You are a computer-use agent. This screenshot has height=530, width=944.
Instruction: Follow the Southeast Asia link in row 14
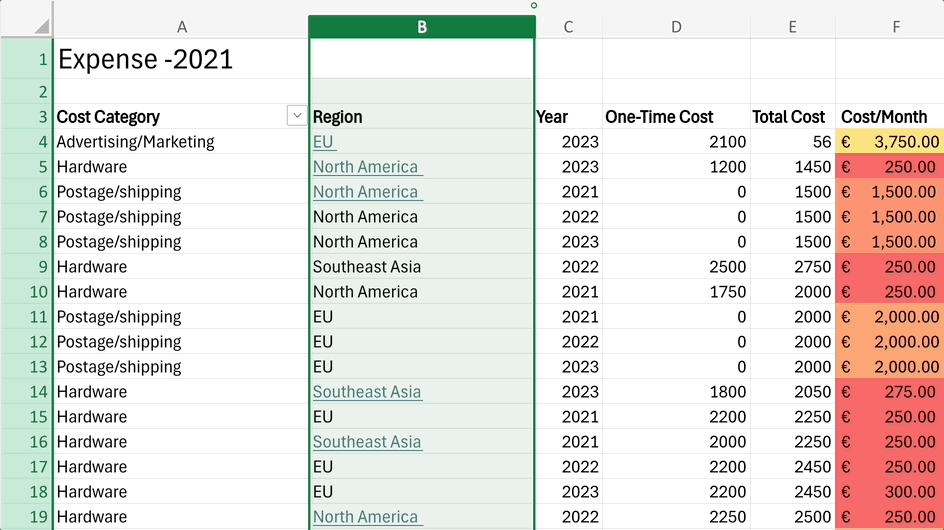point(367,392)
